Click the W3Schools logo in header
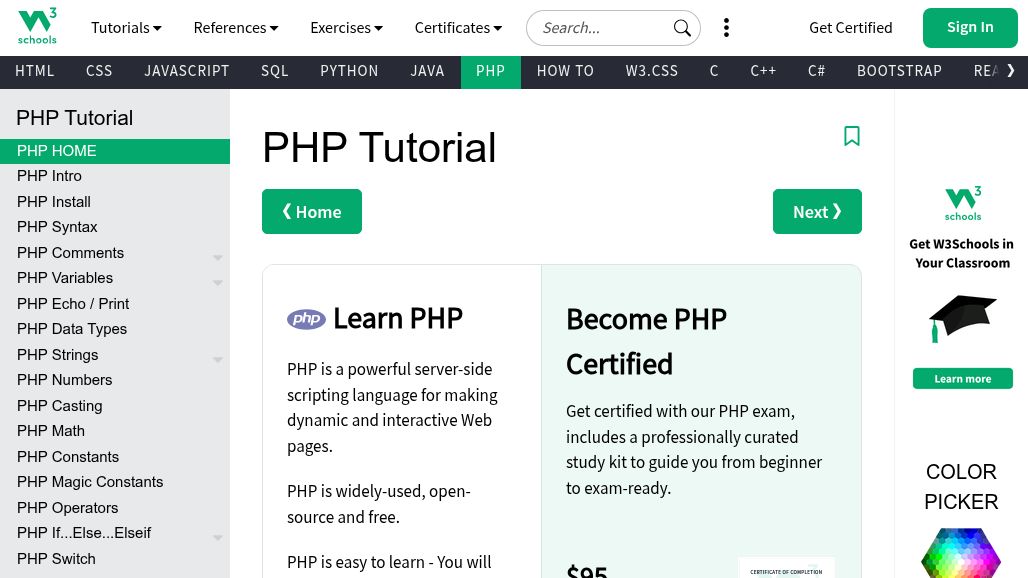1028x578 pixels. point(37,27)
